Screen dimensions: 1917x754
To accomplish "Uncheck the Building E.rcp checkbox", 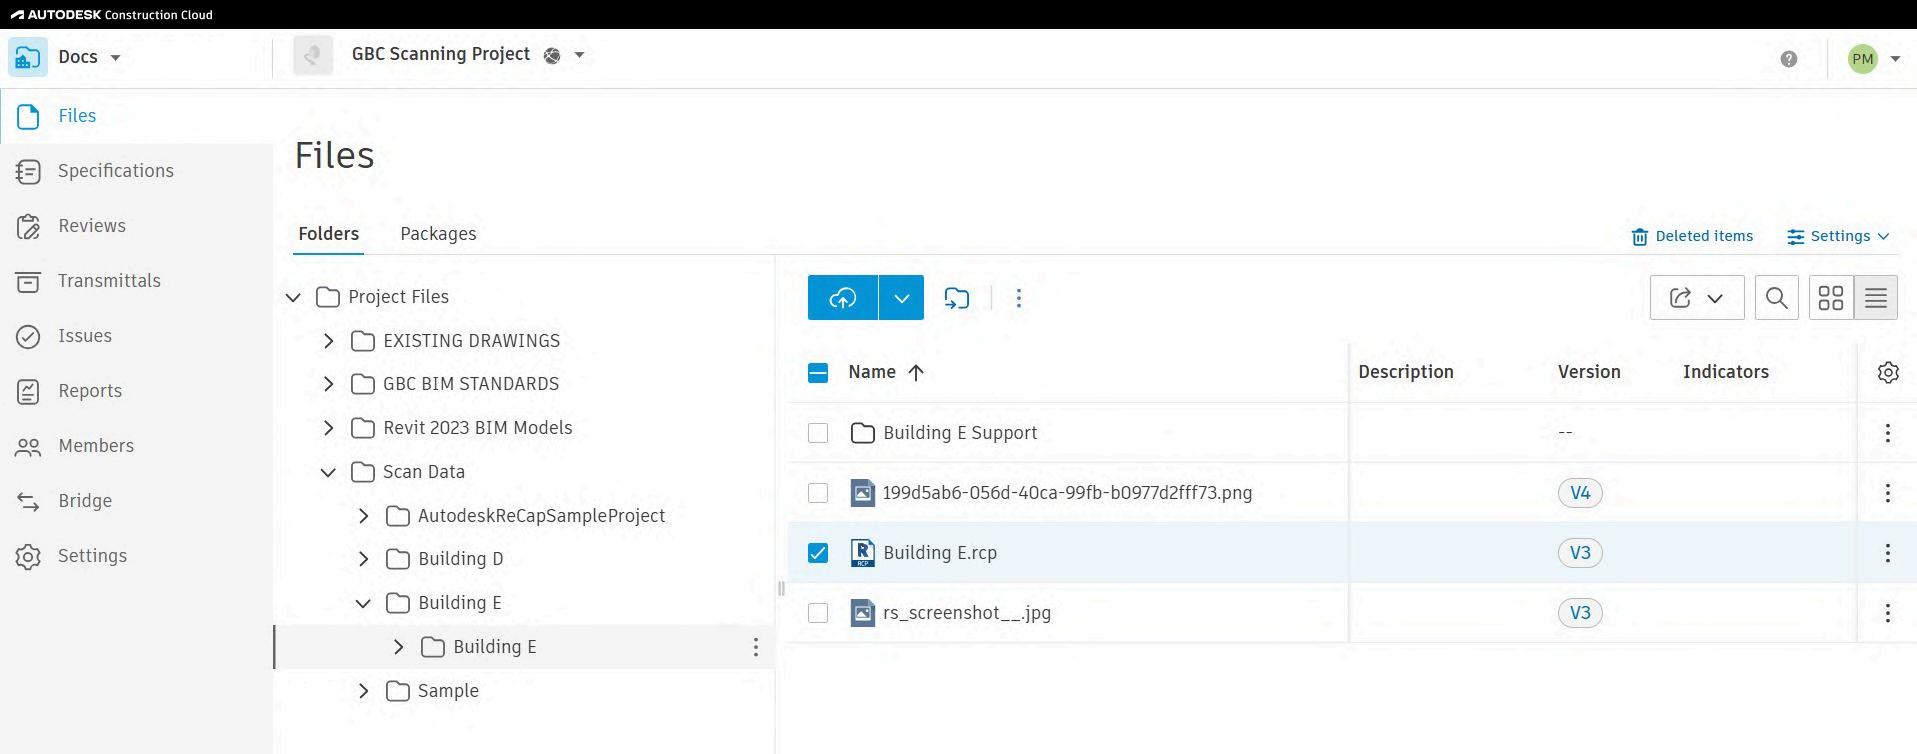I will tap(818, 553).
